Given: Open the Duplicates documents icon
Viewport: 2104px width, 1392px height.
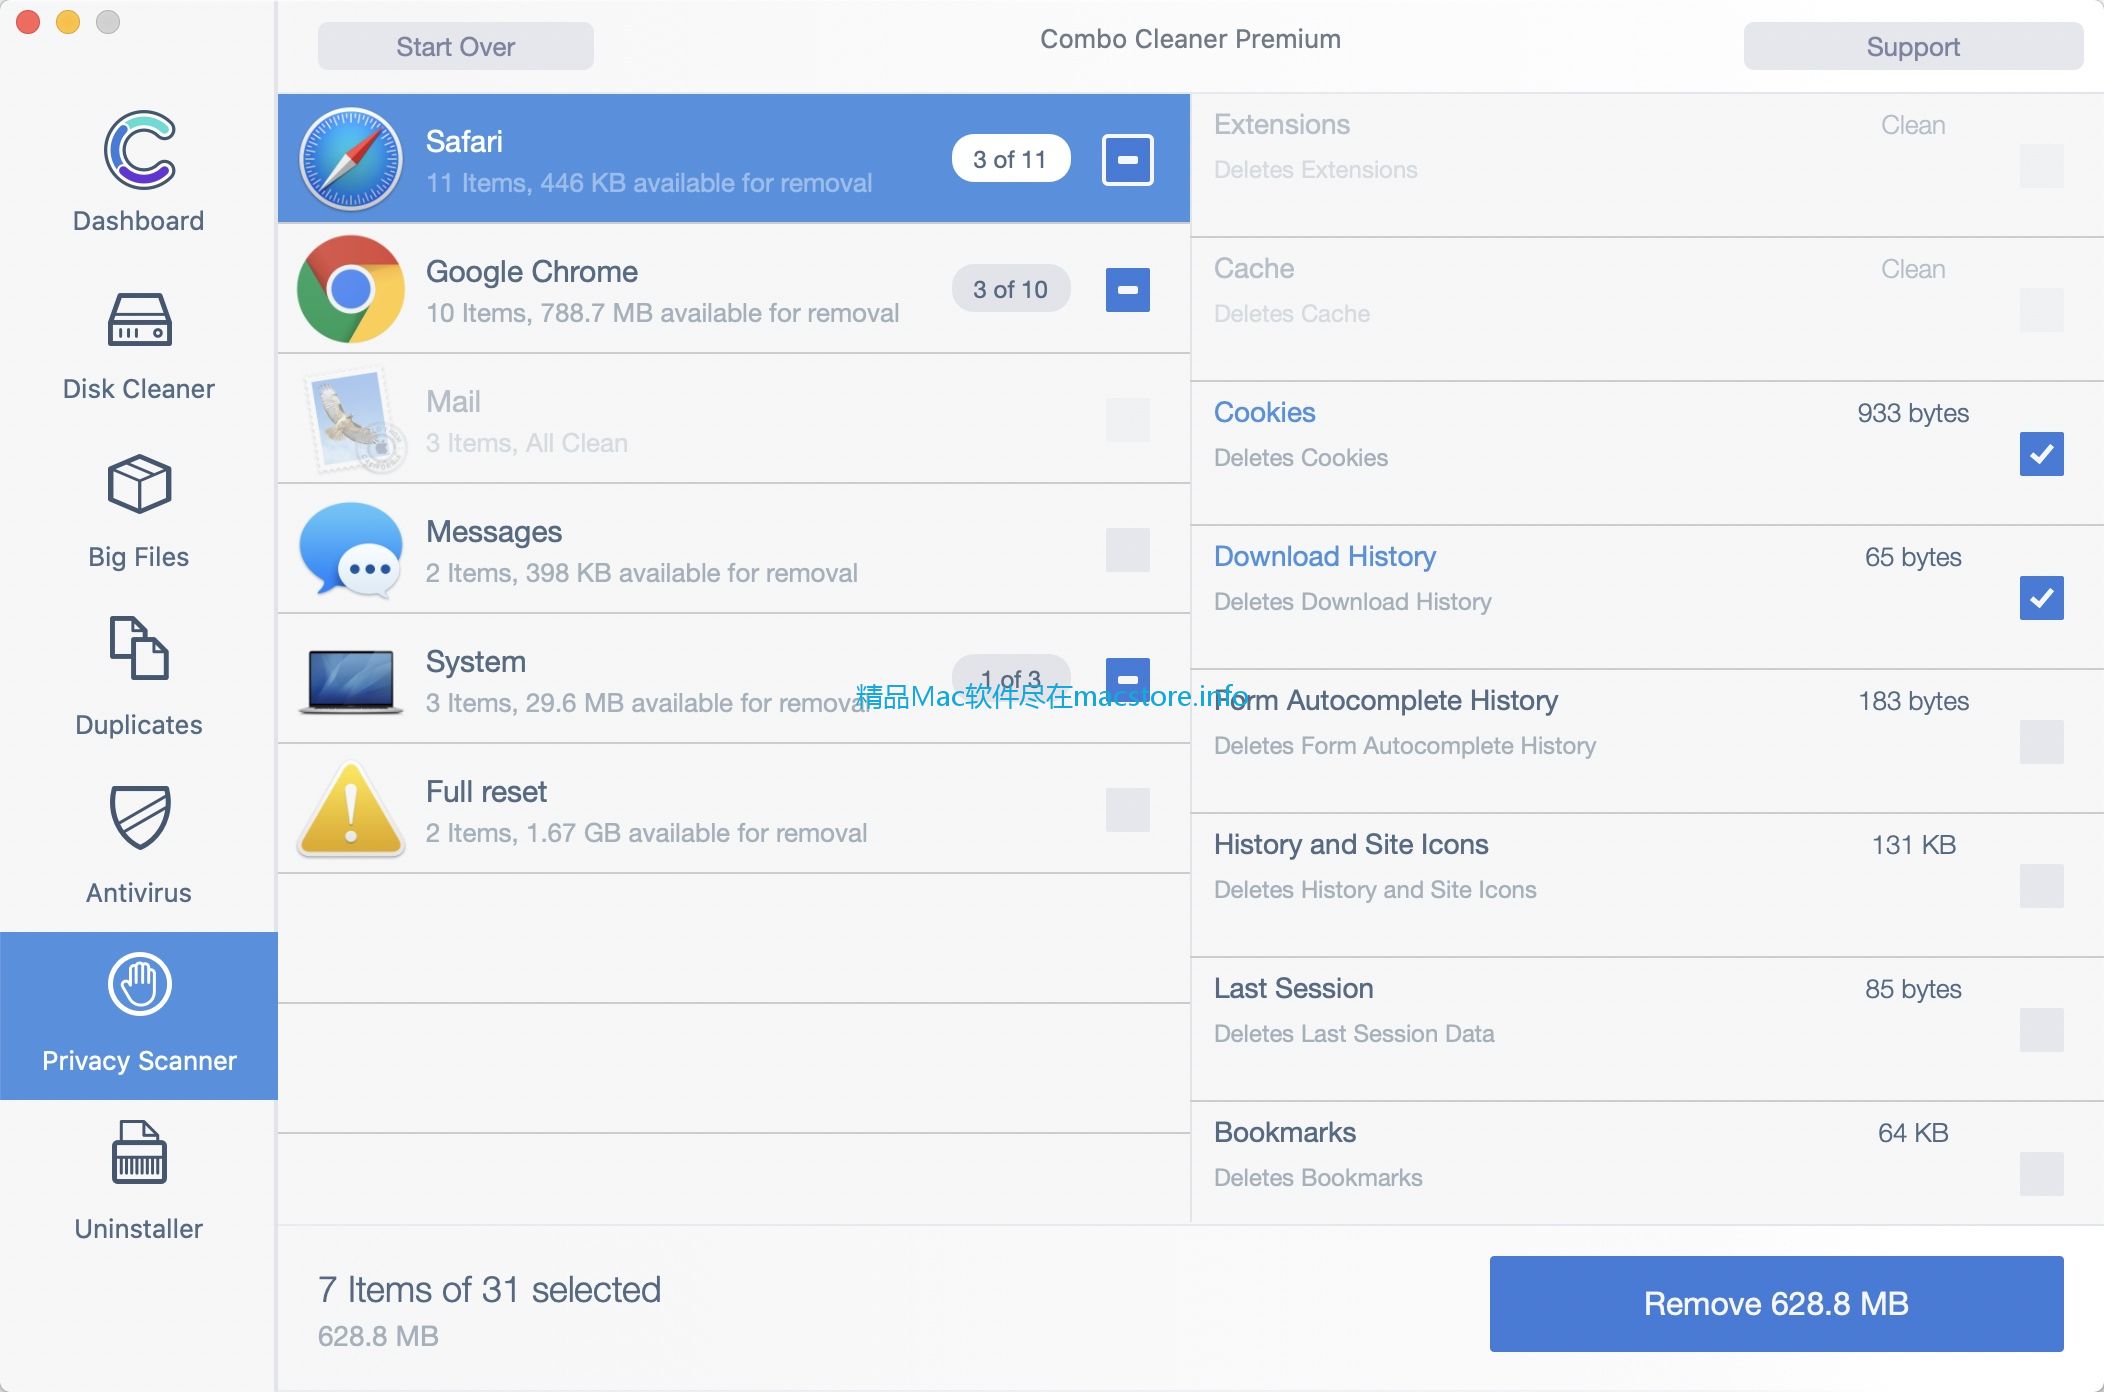Looking at the screenshot, I should pyautogui.click(x=139, y=648).
